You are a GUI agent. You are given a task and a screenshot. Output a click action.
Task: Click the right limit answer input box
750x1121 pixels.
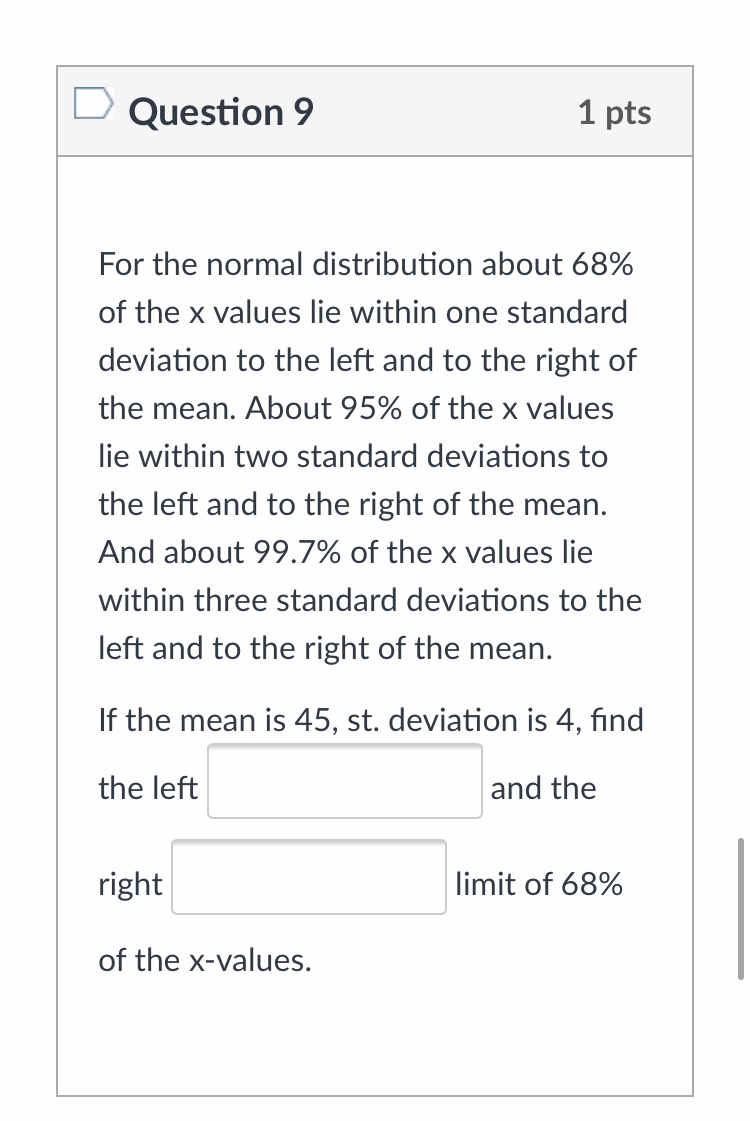click(x=308, y=877)
